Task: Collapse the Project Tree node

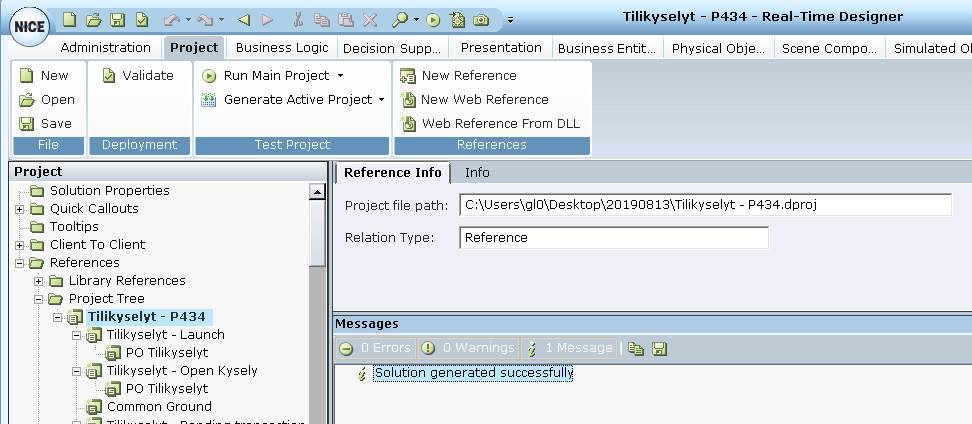Action: pyautogui.click(x=39, y=299)
